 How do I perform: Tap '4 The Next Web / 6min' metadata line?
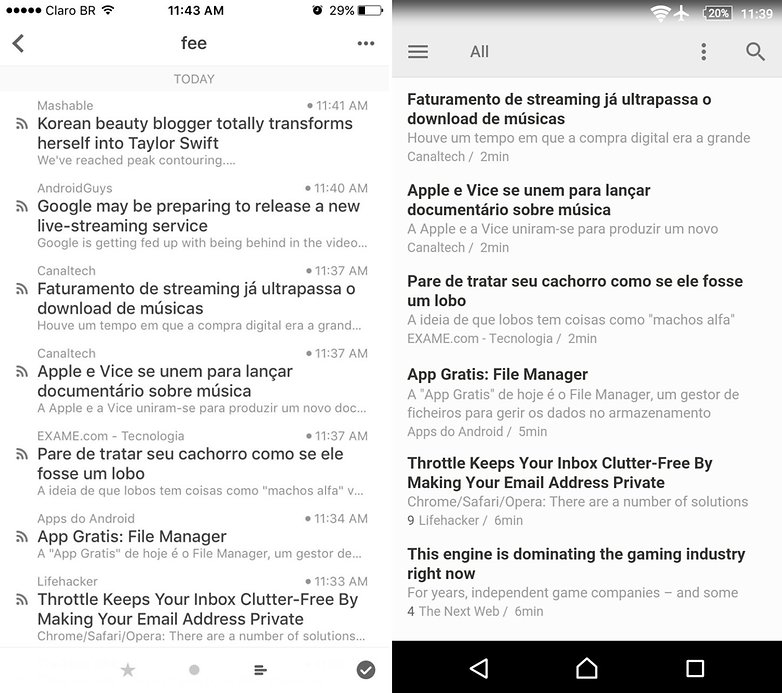pos(475,611)
